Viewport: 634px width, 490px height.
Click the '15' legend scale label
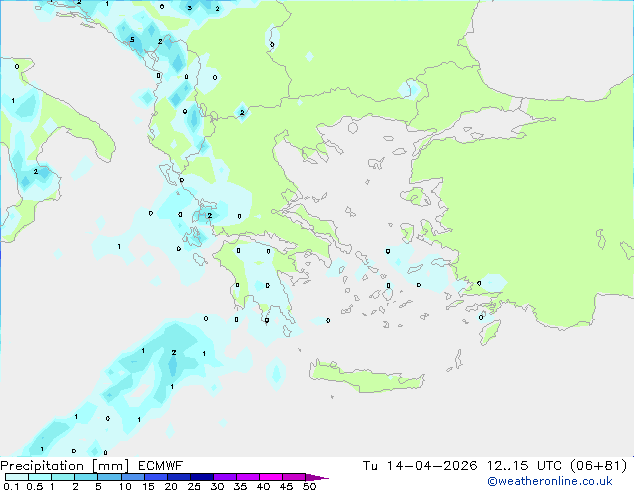(148, 486)
